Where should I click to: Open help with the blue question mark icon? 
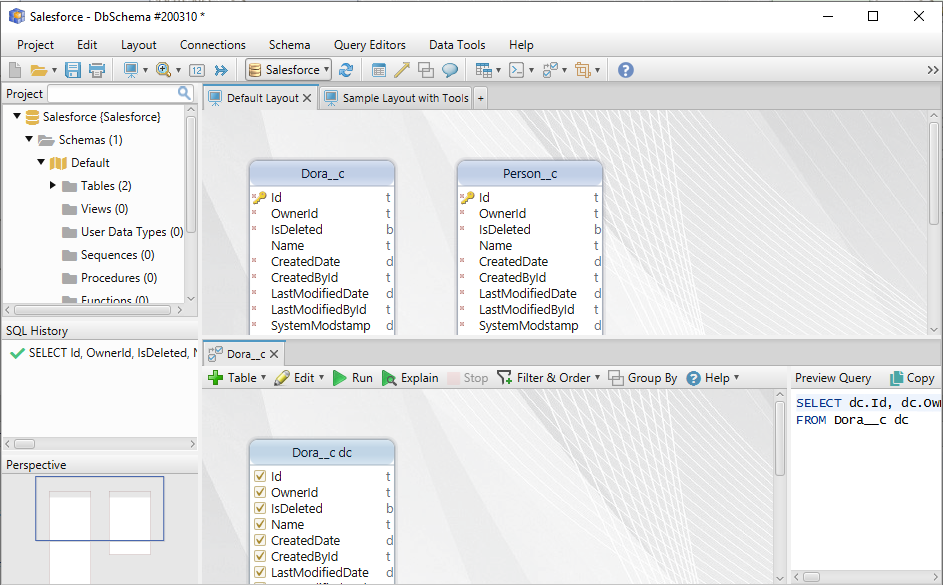625,70
